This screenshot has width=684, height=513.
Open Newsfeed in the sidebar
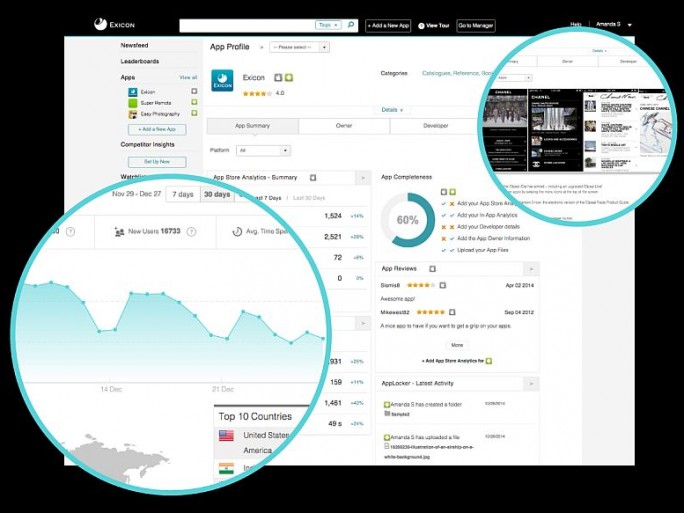click(x=134, y=45)
